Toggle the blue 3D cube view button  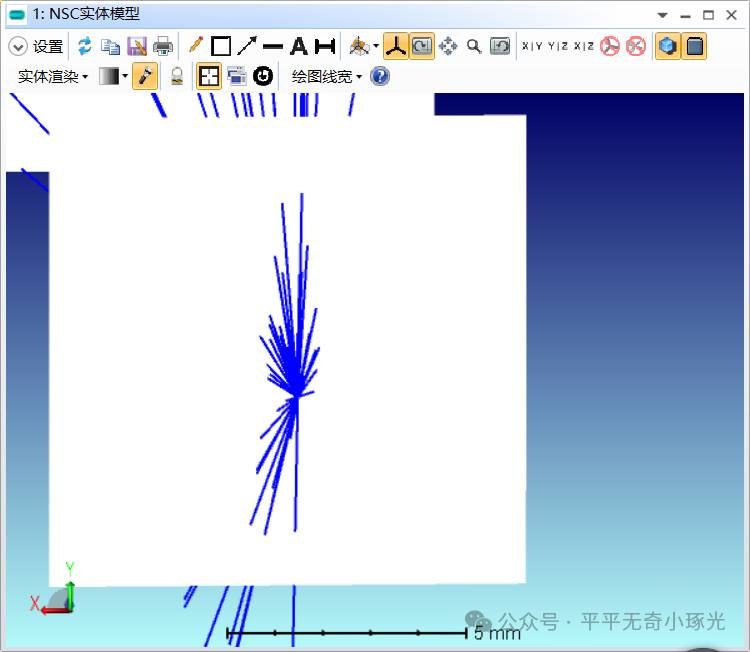coord(668,46)
